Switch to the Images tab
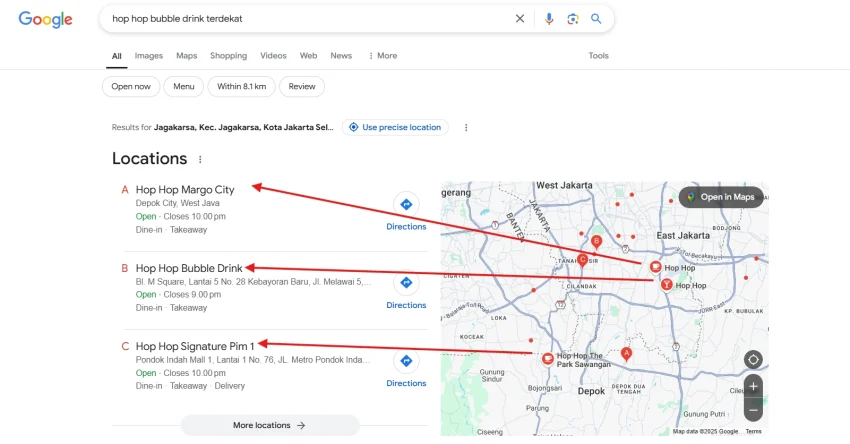Viewport: 850px width, 444px height. (x=149, y=56)
